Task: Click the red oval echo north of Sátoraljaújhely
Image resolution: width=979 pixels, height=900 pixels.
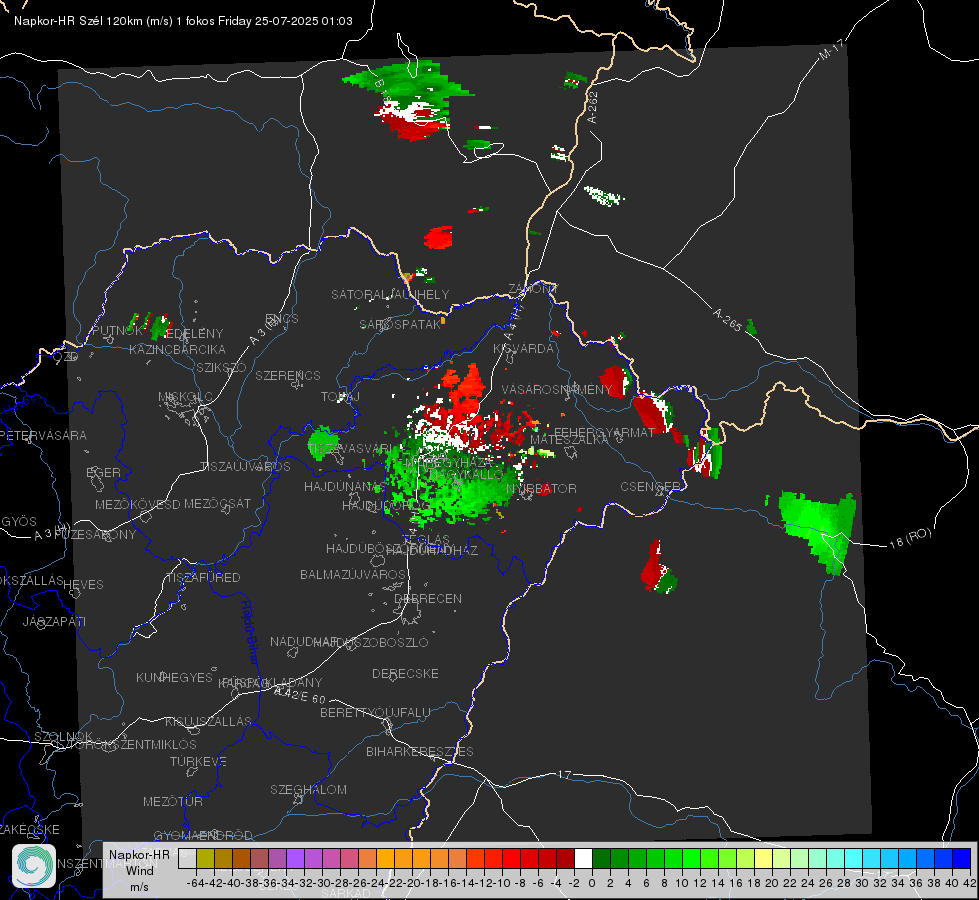Action: (438, 237)
